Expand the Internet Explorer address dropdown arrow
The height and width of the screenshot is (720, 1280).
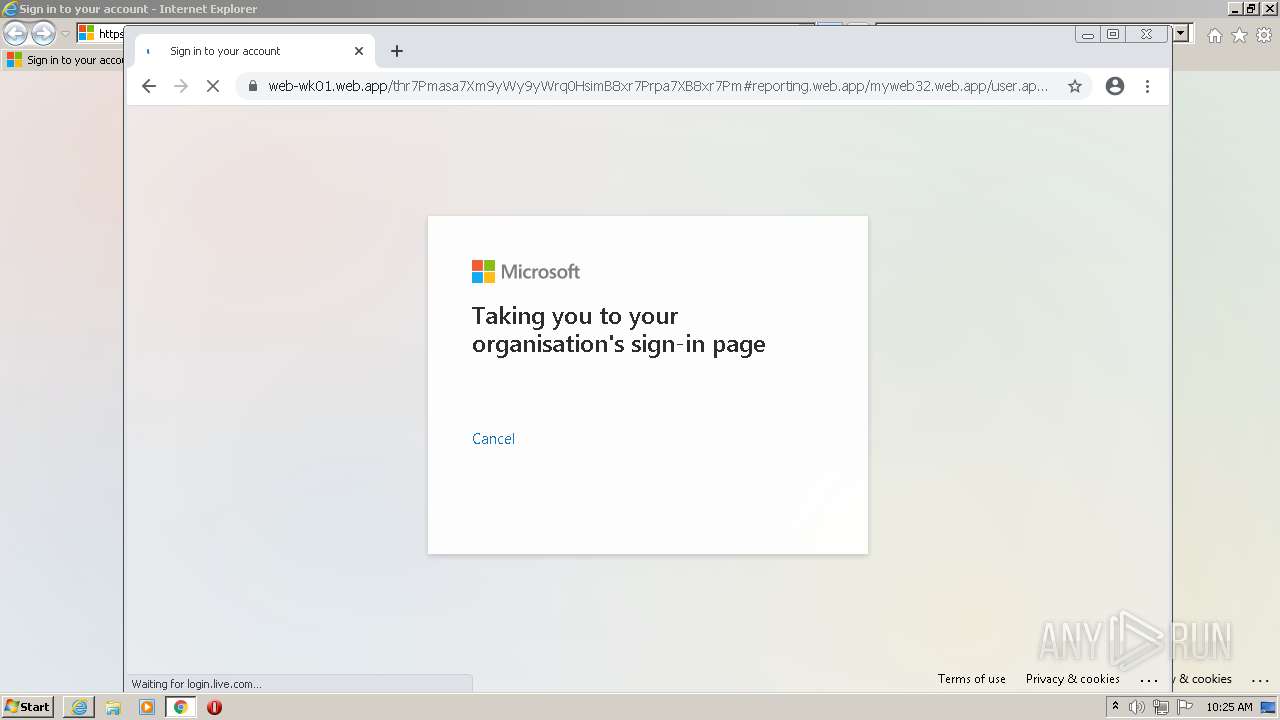(1181, 34)
